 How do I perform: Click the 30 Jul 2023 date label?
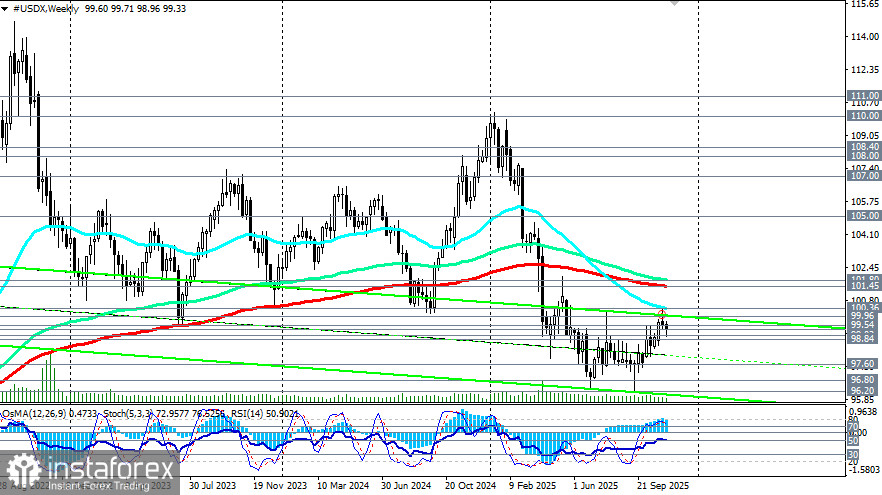coord(213,485)
